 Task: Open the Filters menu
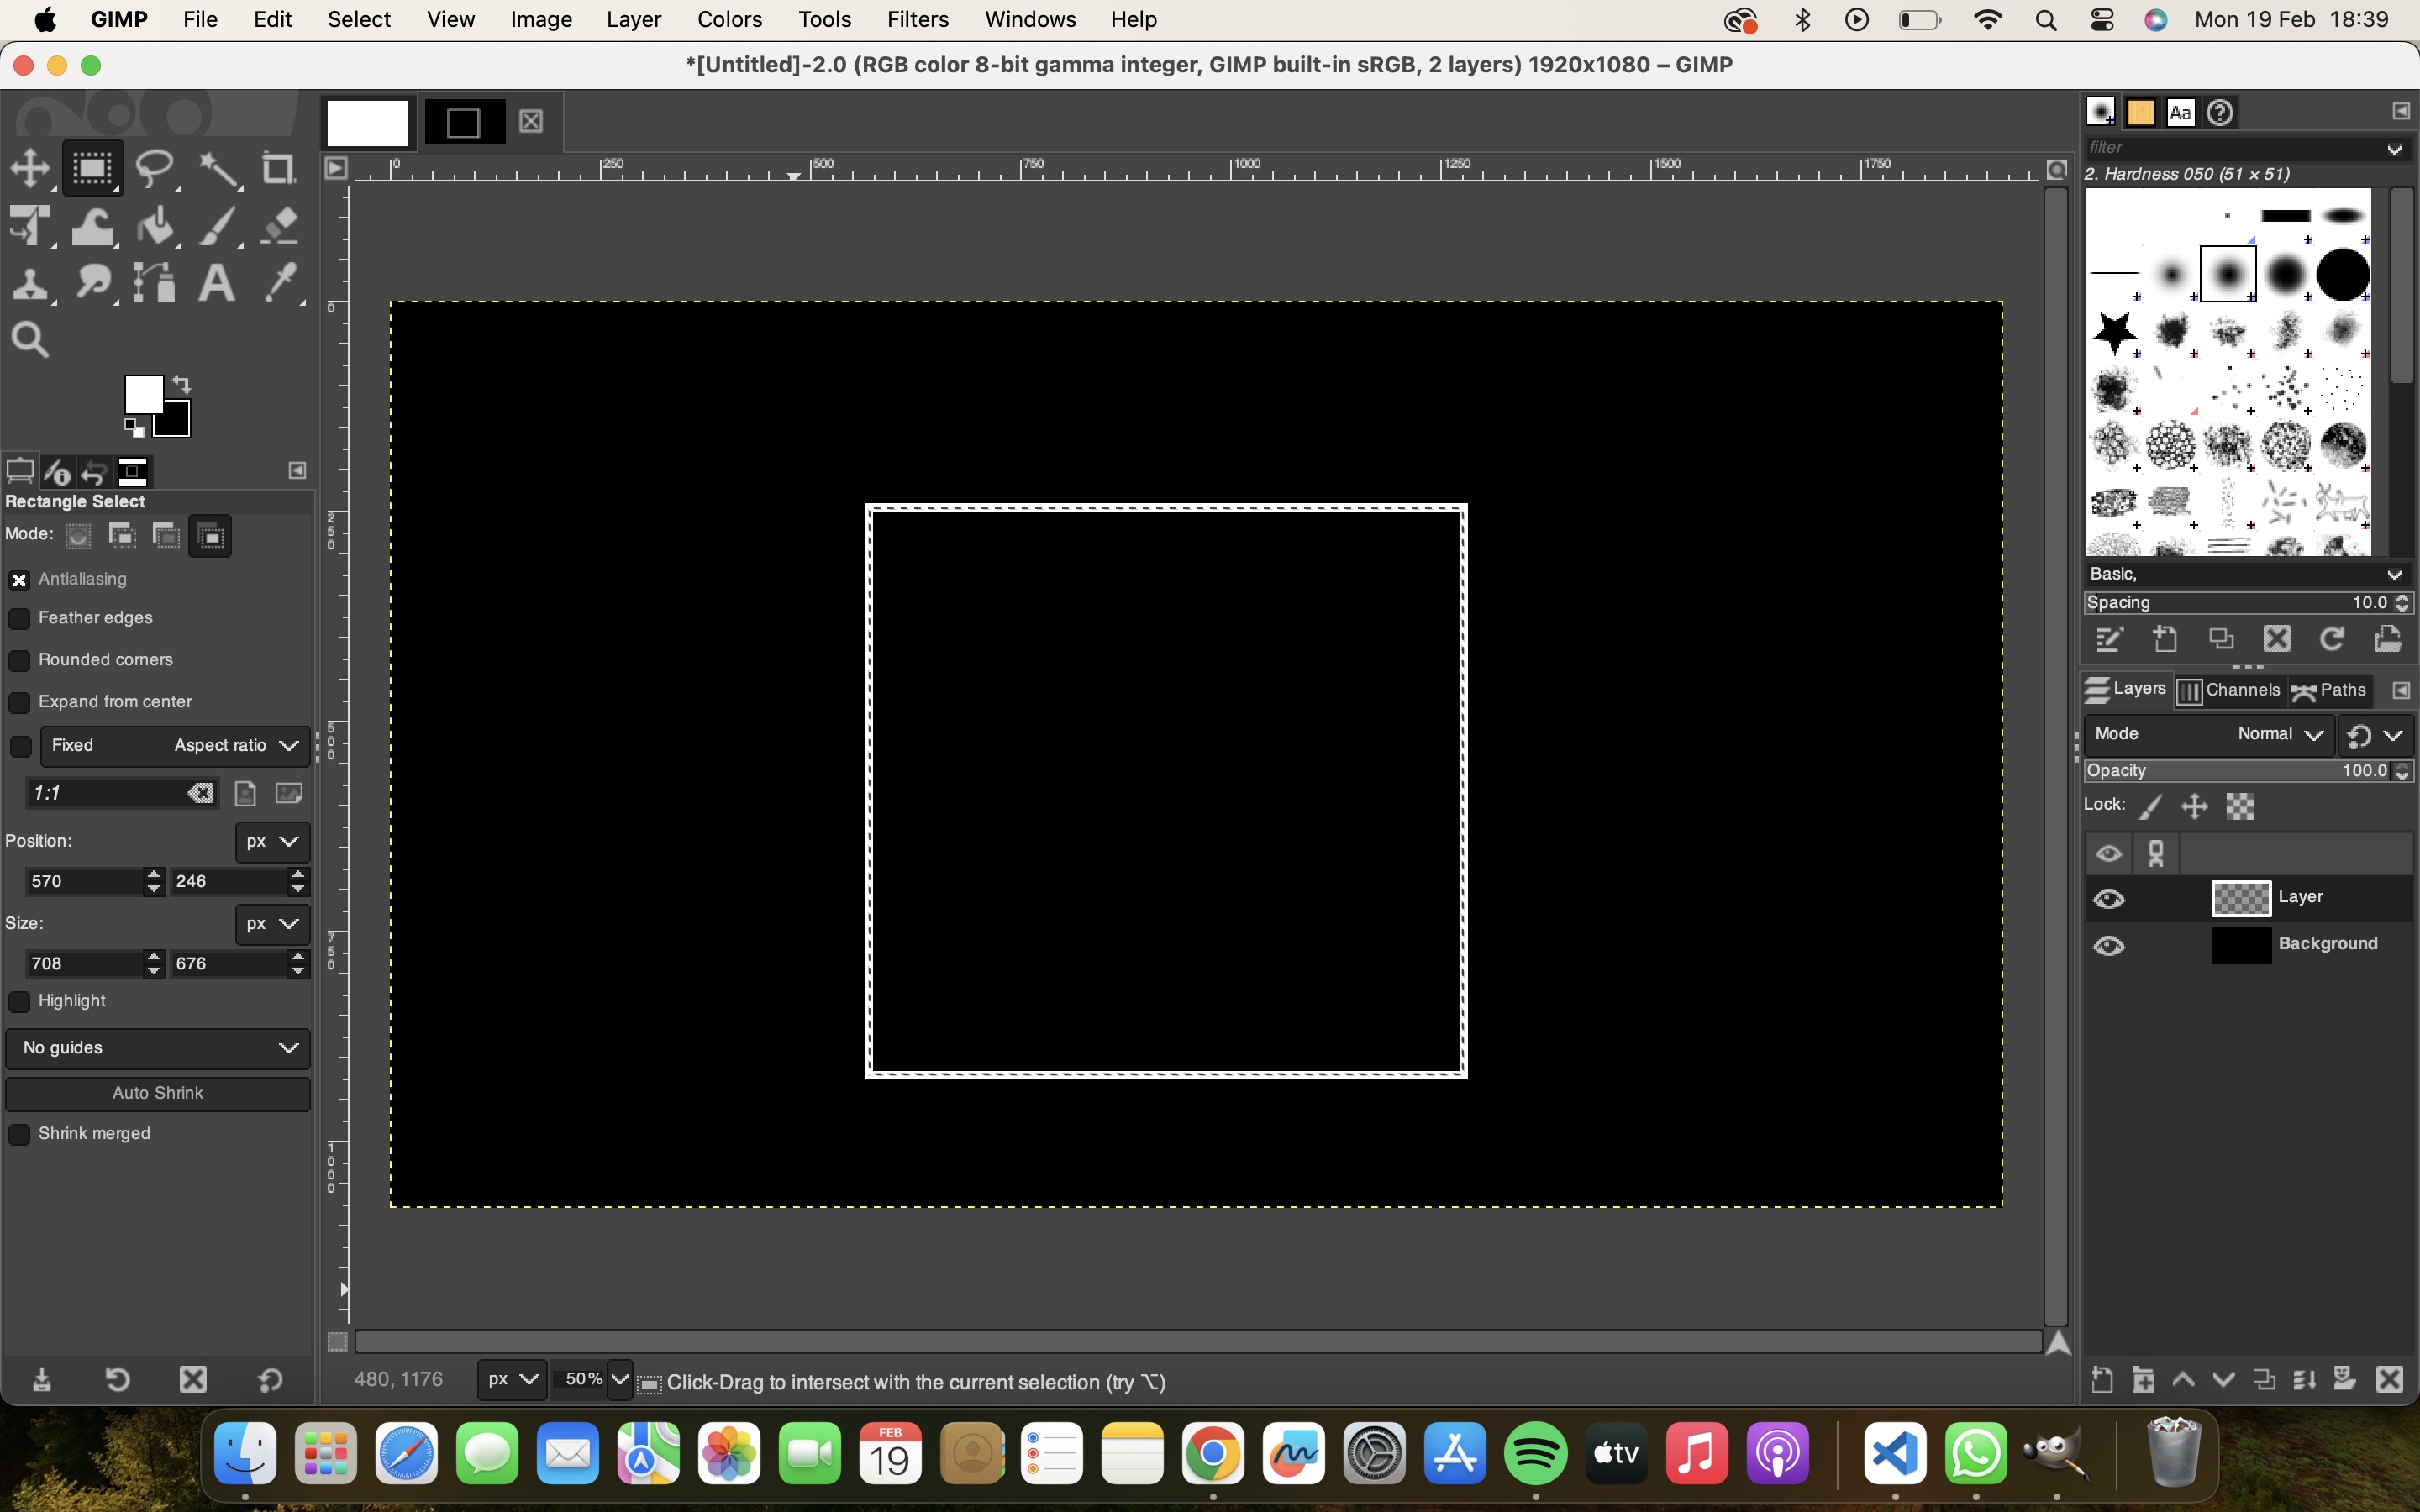click(x=917, y=20)
